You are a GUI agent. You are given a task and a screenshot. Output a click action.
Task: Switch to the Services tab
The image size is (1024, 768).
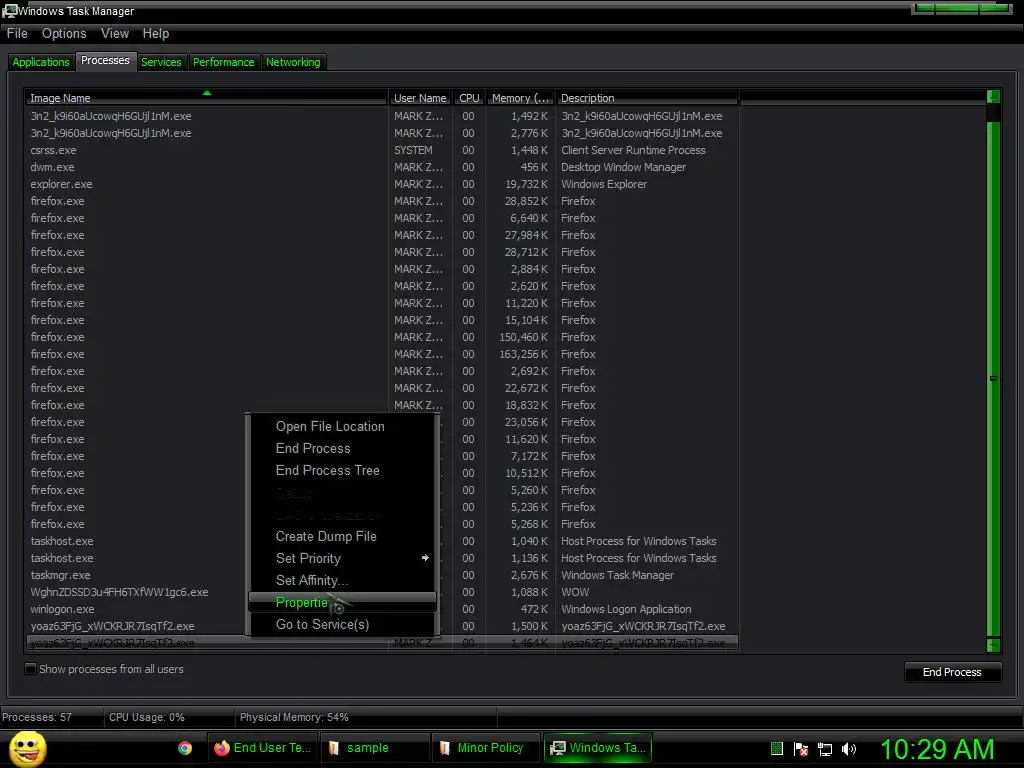click(x=161, y=62)
